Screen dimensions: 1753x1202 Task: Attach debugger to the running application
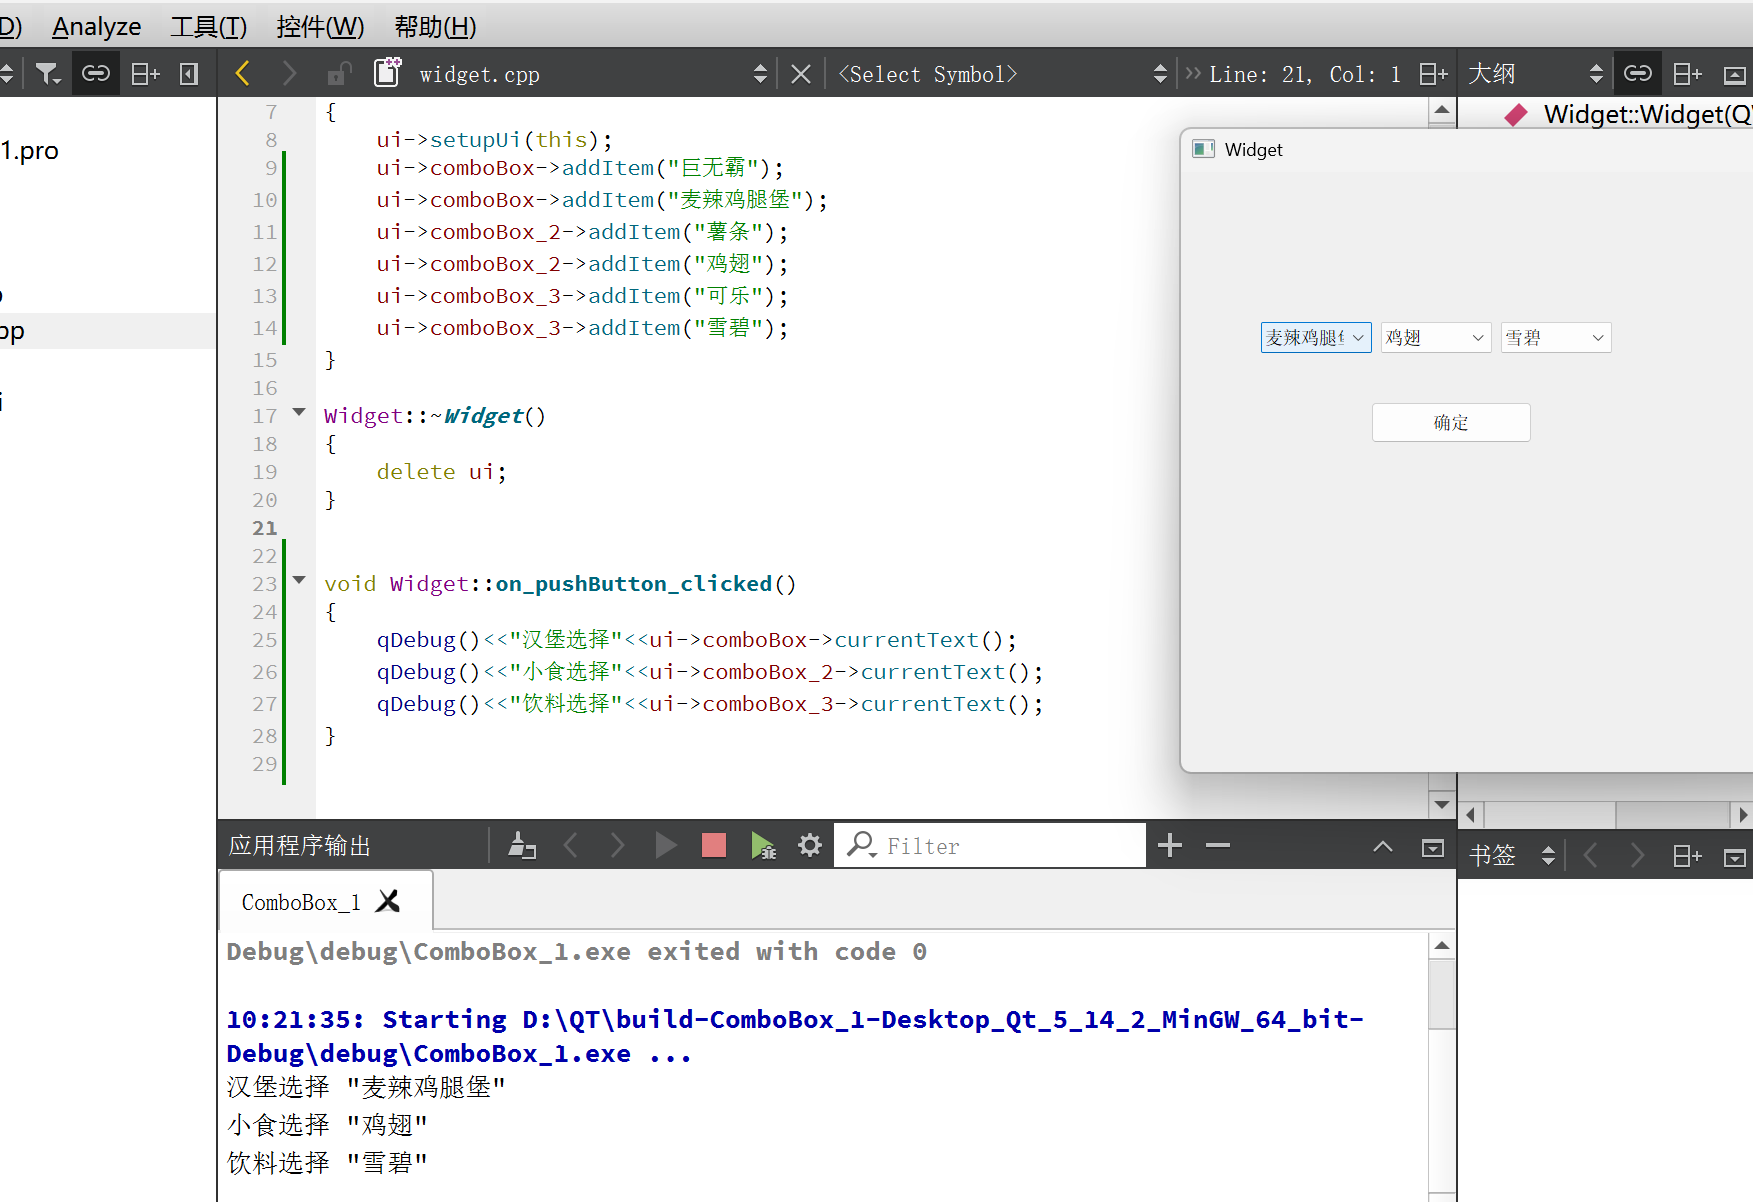[x=763, y=846]
